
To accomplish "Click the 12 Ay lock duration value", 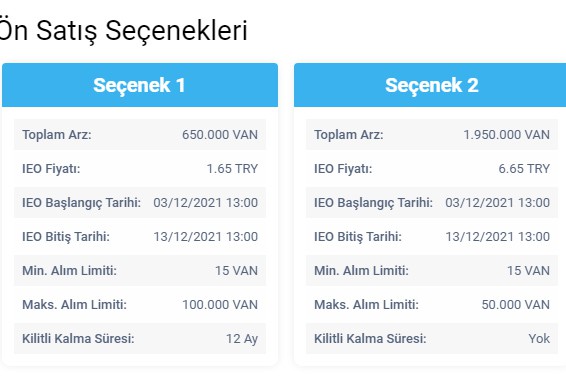I will 242,339.
